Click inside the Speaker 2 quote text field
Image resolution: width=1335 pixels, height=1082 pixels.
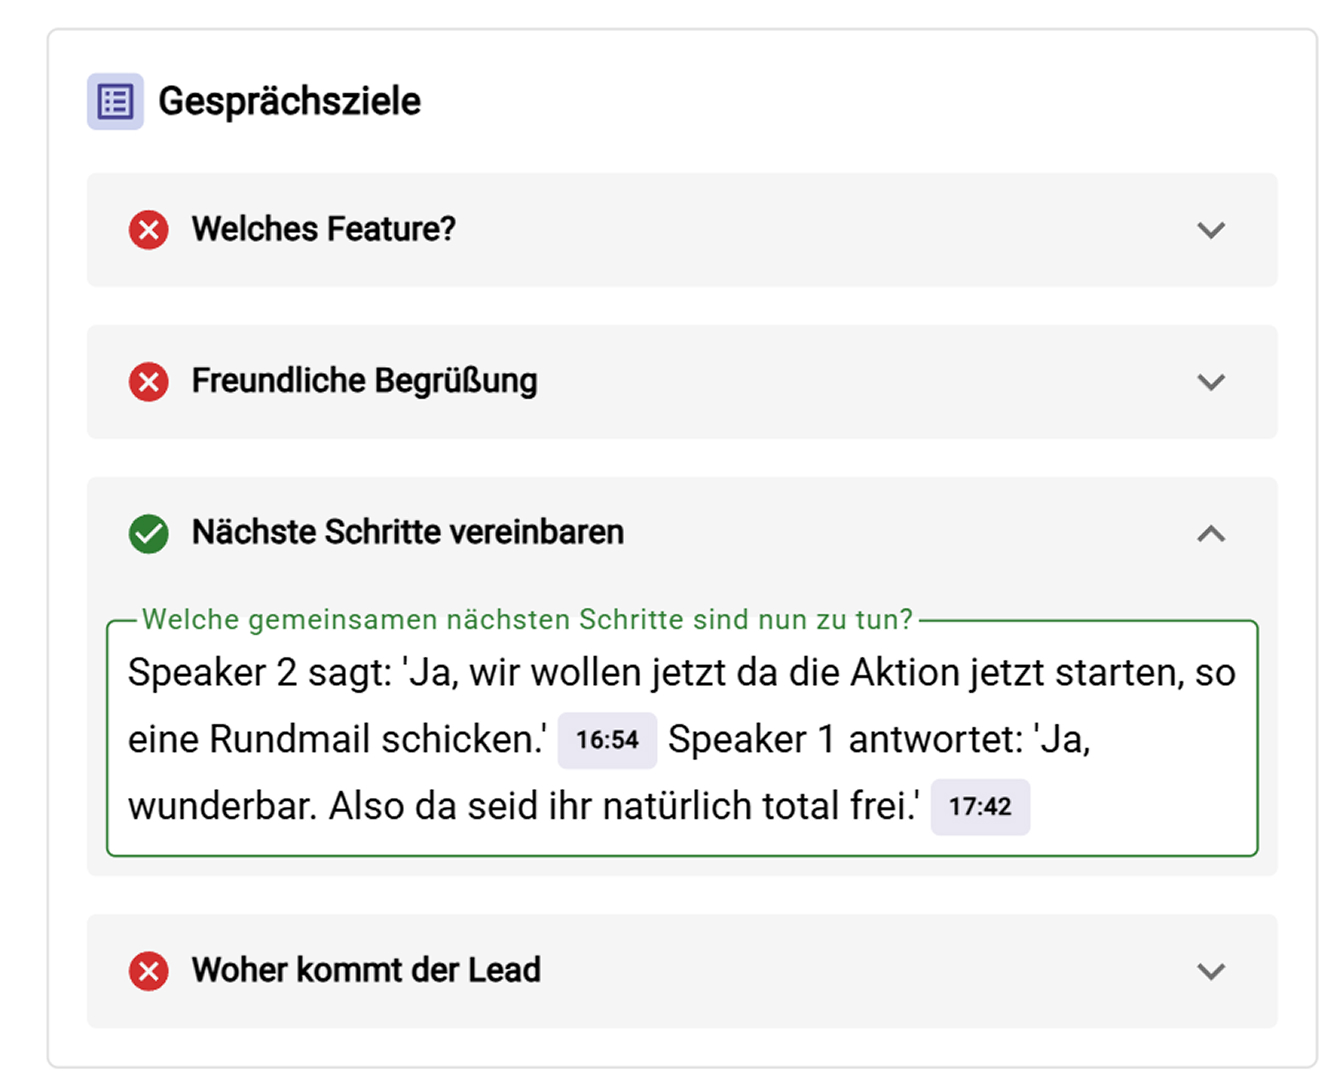coord(682,739)
